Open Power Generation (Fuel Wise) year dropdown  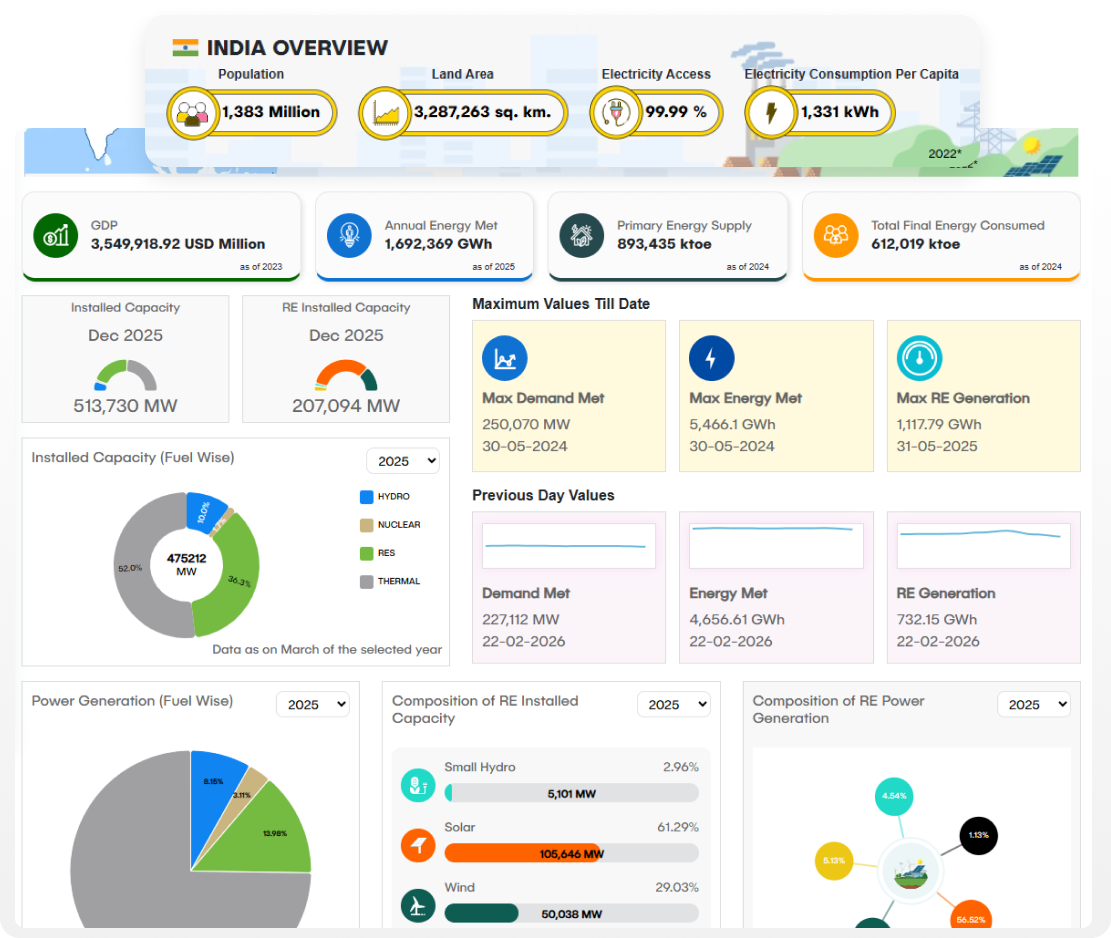pyautogui.click(x=313, y=704)
